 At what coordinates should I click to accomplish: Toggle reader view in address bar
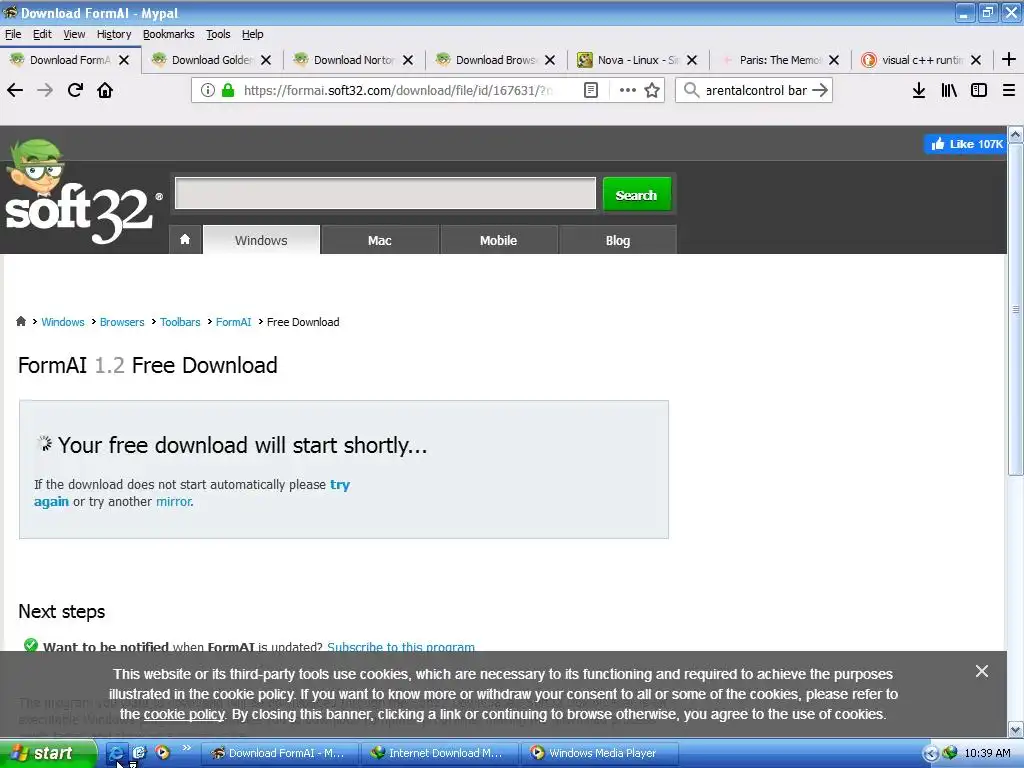tap(590, 90)
